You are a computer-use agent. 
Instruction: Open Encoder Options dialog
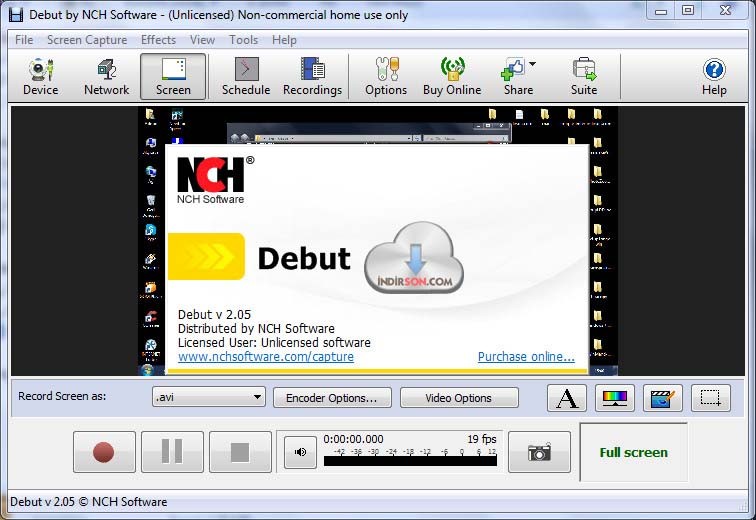click(x=332, y=398)
